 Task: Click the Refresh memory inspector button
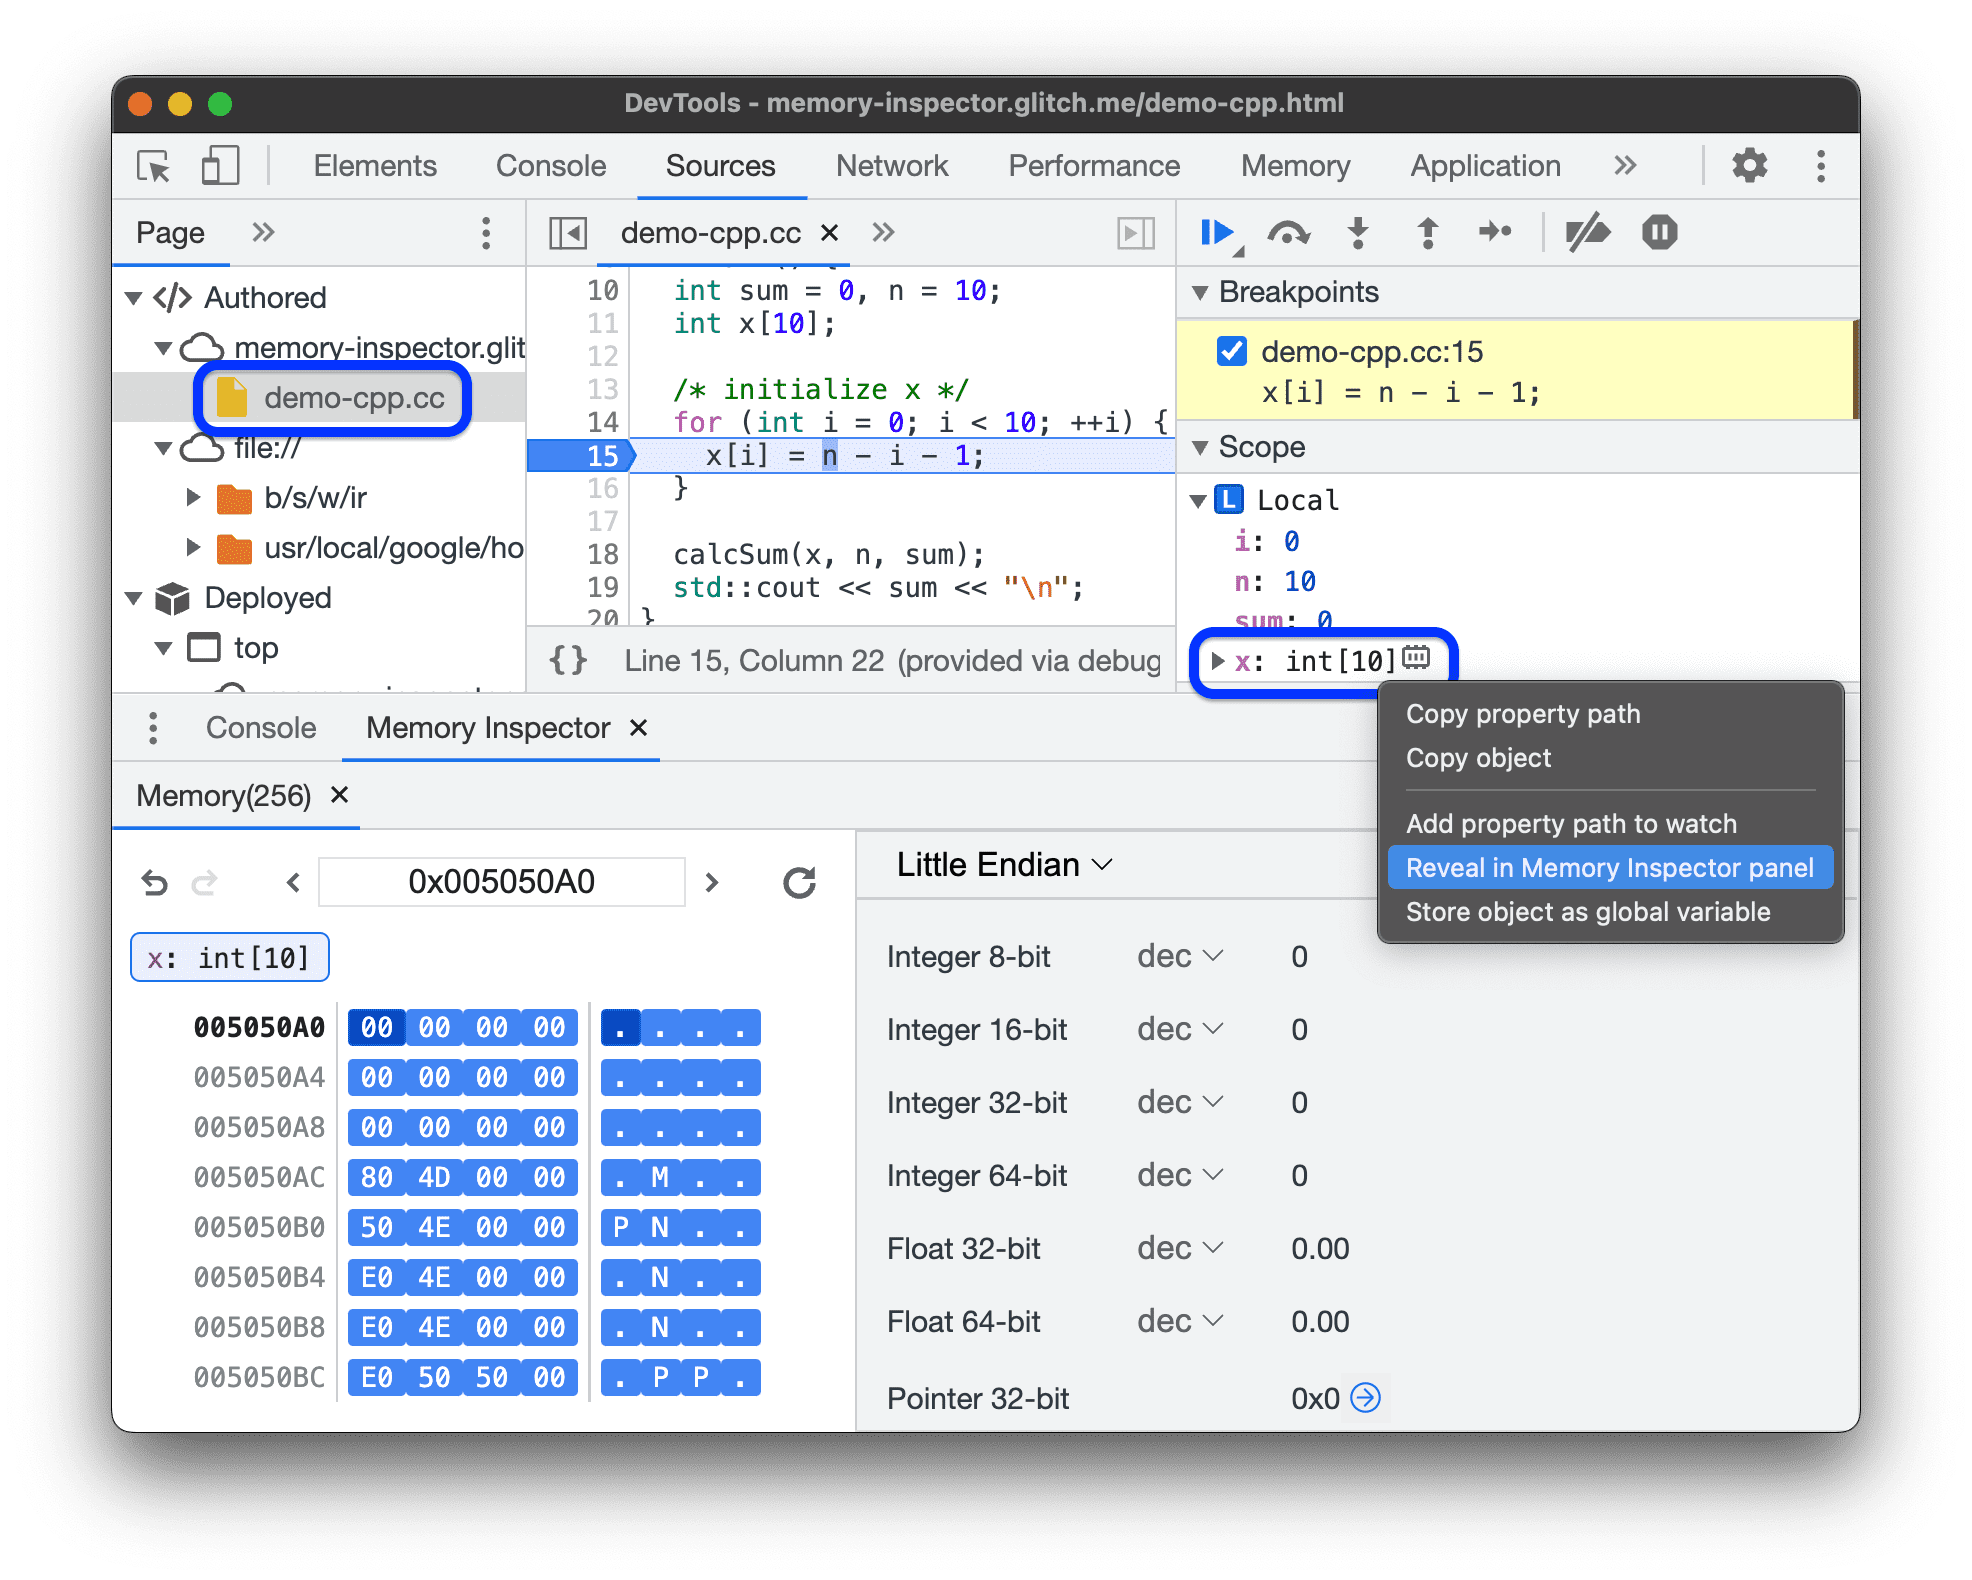click(x=797, y=880)
